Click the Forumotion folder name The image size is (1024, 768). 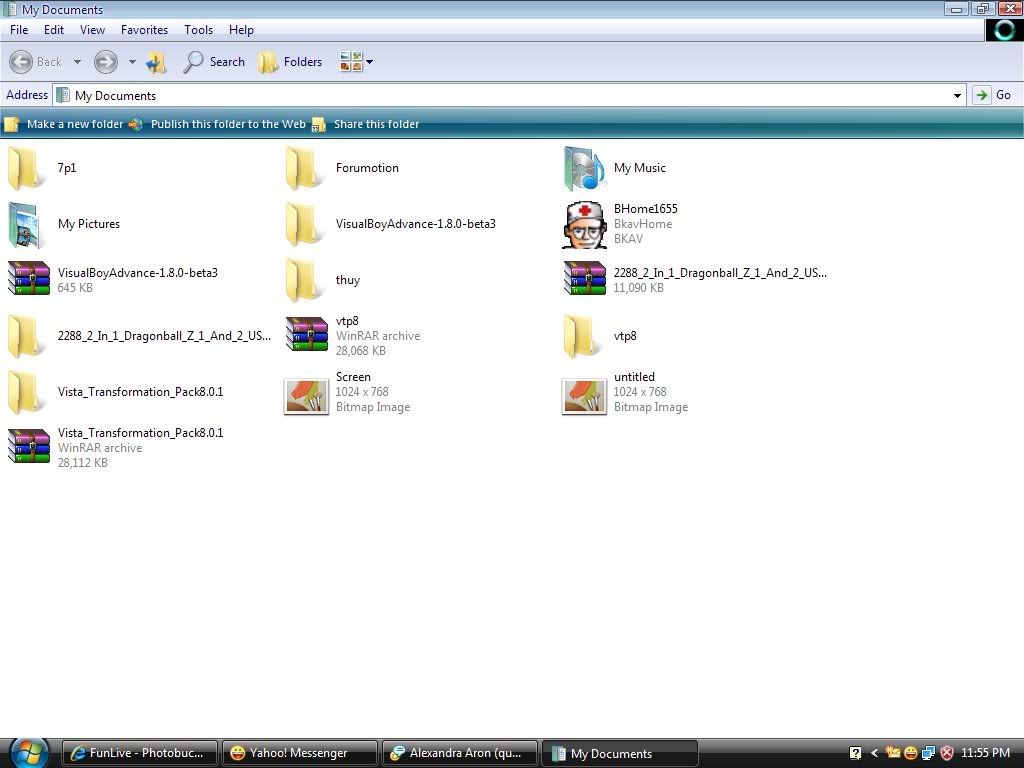pyautogui.click(x=367, y=168)
